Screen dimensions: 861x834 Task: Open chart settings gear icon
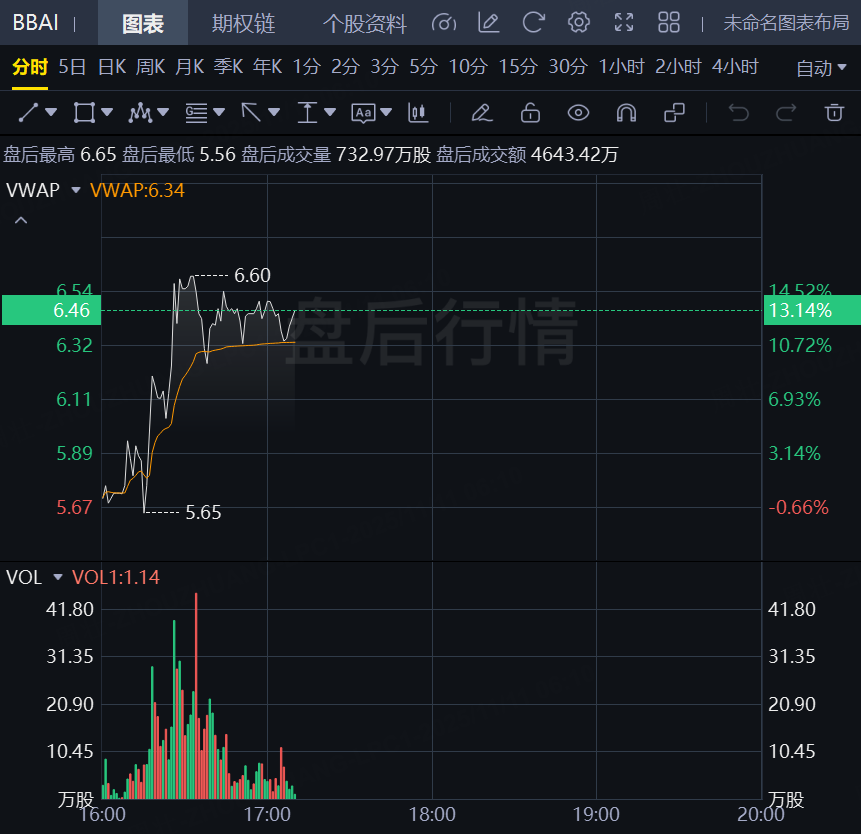[578, 23]
